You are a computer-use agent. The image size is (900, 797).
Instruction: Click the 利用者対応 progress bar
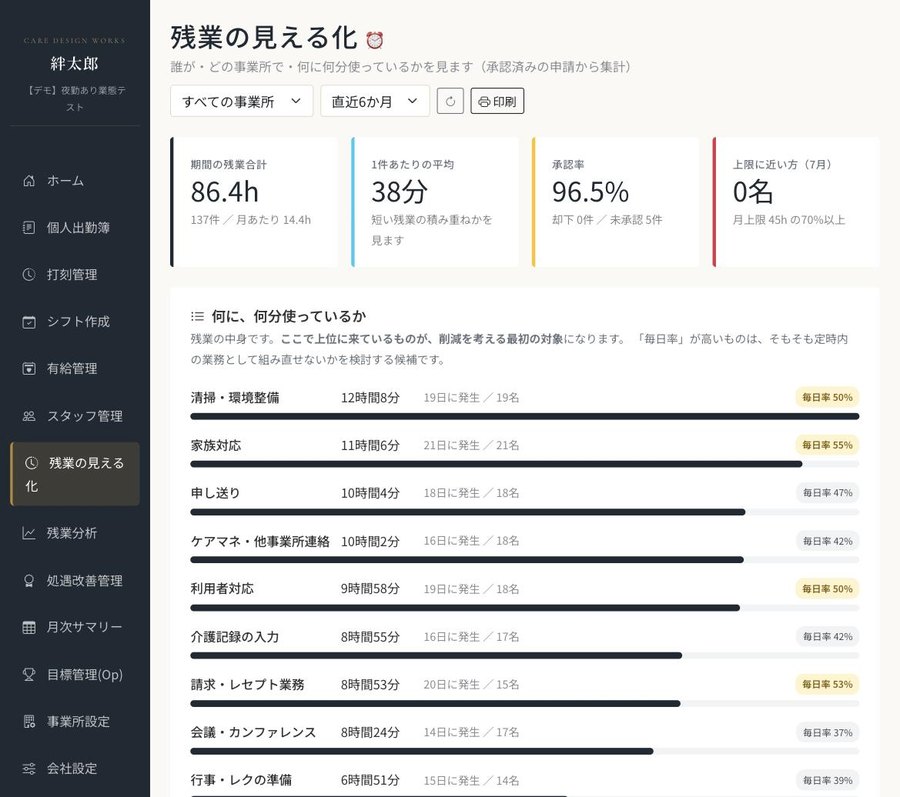(x=525, y=608)
